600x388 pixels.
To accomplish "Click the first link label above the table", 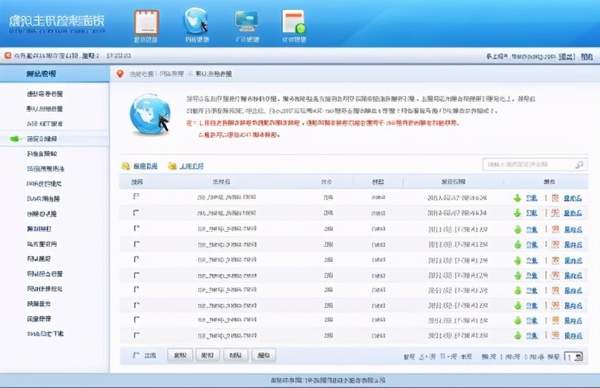I will [145, 166].
